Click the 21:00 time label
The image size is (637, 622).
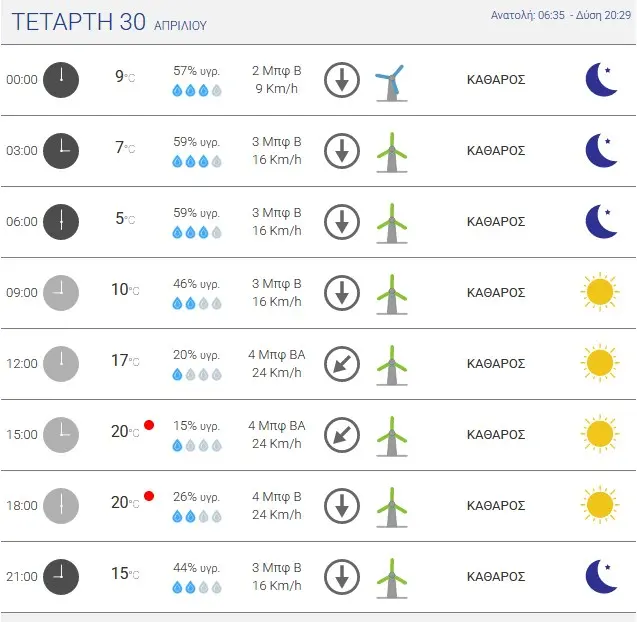22,576
